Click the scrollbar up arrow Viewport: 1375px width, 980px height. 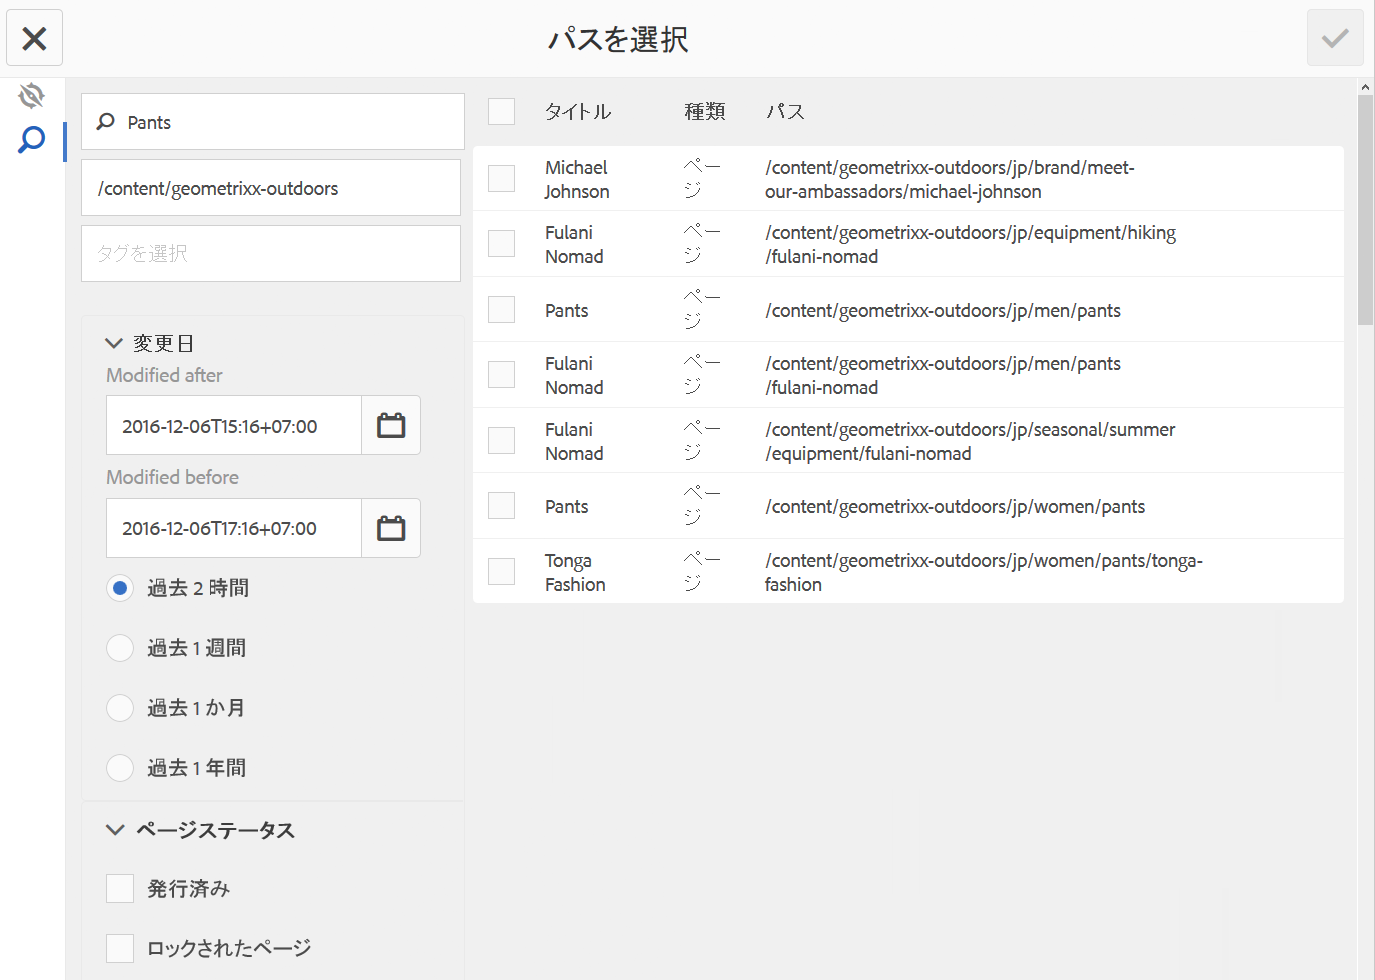tap(1365, 87)
